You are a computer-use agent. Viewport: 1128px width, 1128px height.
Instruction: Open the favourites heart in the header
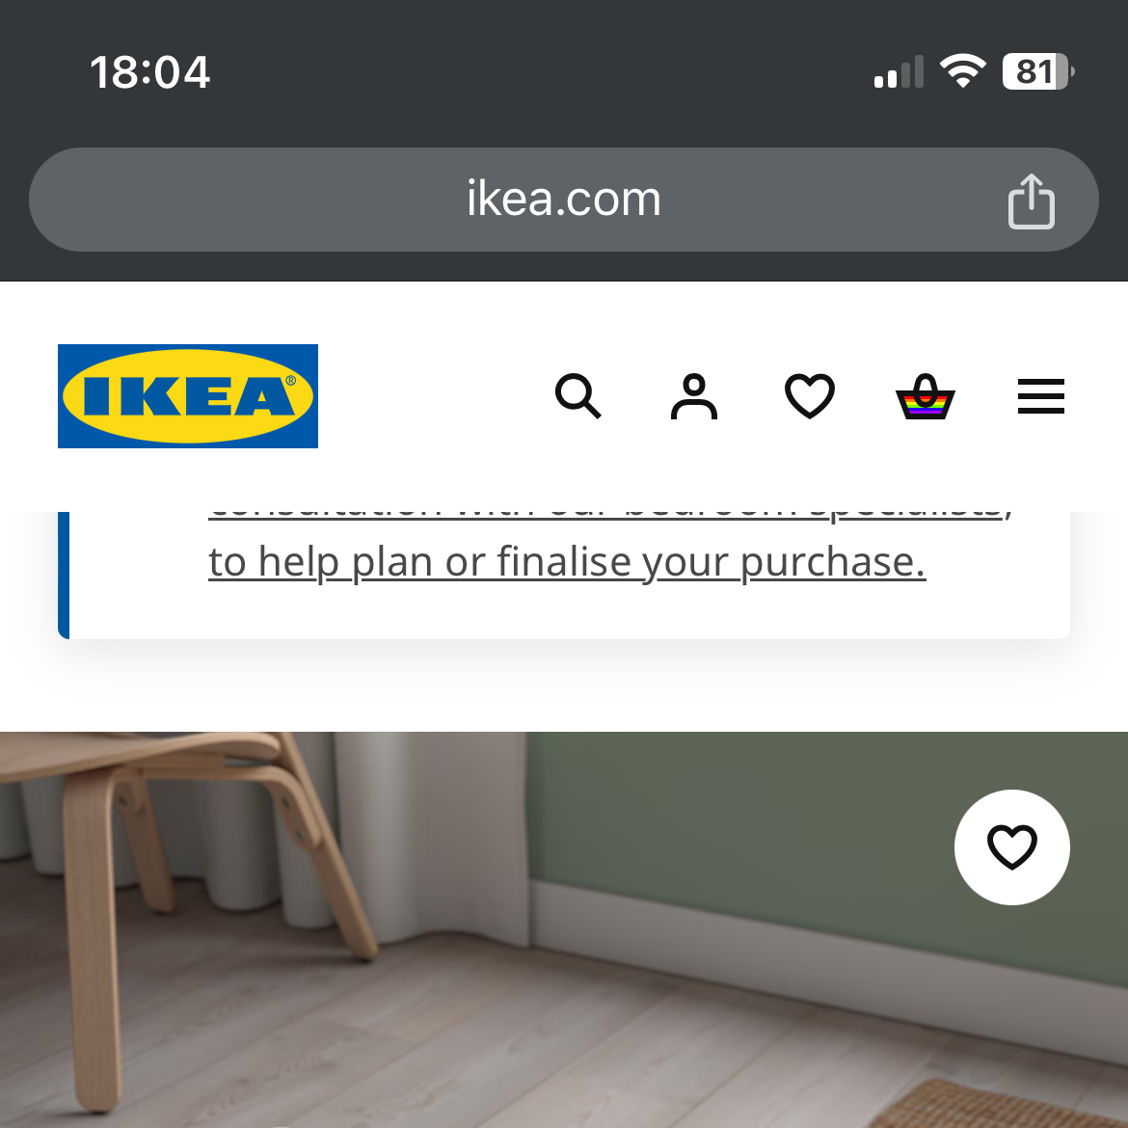coord(809,396)
